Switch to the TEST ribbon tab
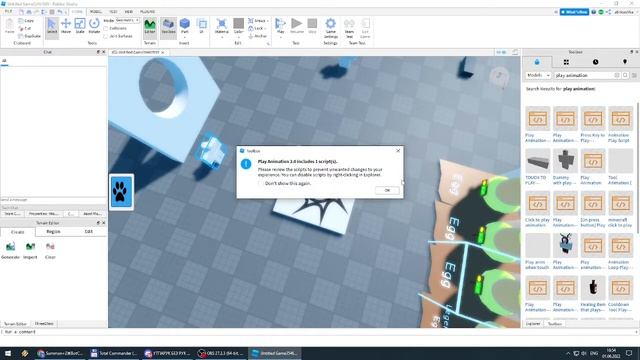This screenshot has width=640, height=360. 113,11
